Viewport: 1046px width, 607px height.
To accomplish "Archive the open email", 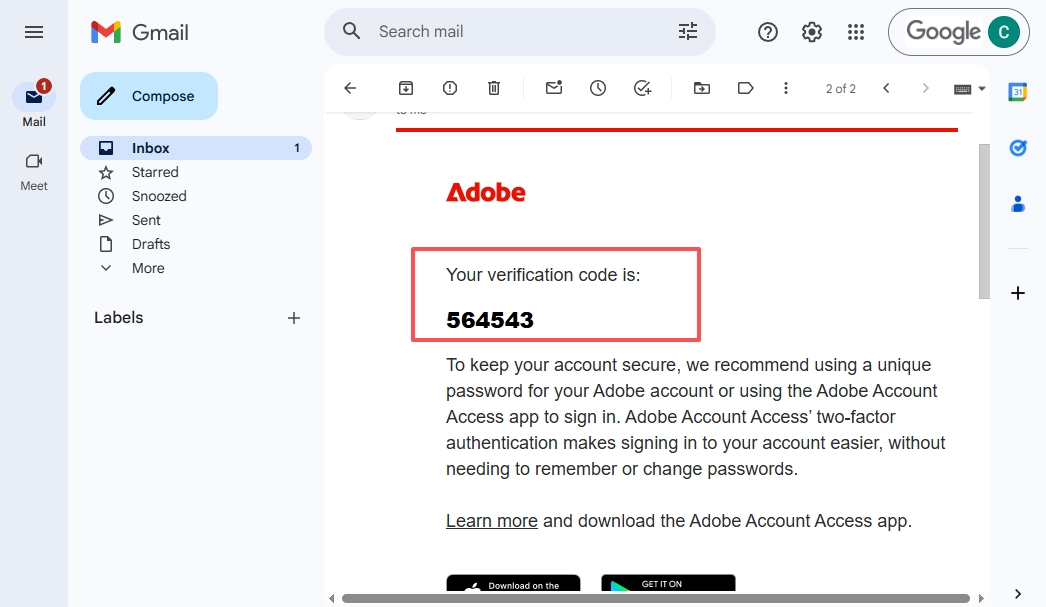I will (x=406, y=88).
